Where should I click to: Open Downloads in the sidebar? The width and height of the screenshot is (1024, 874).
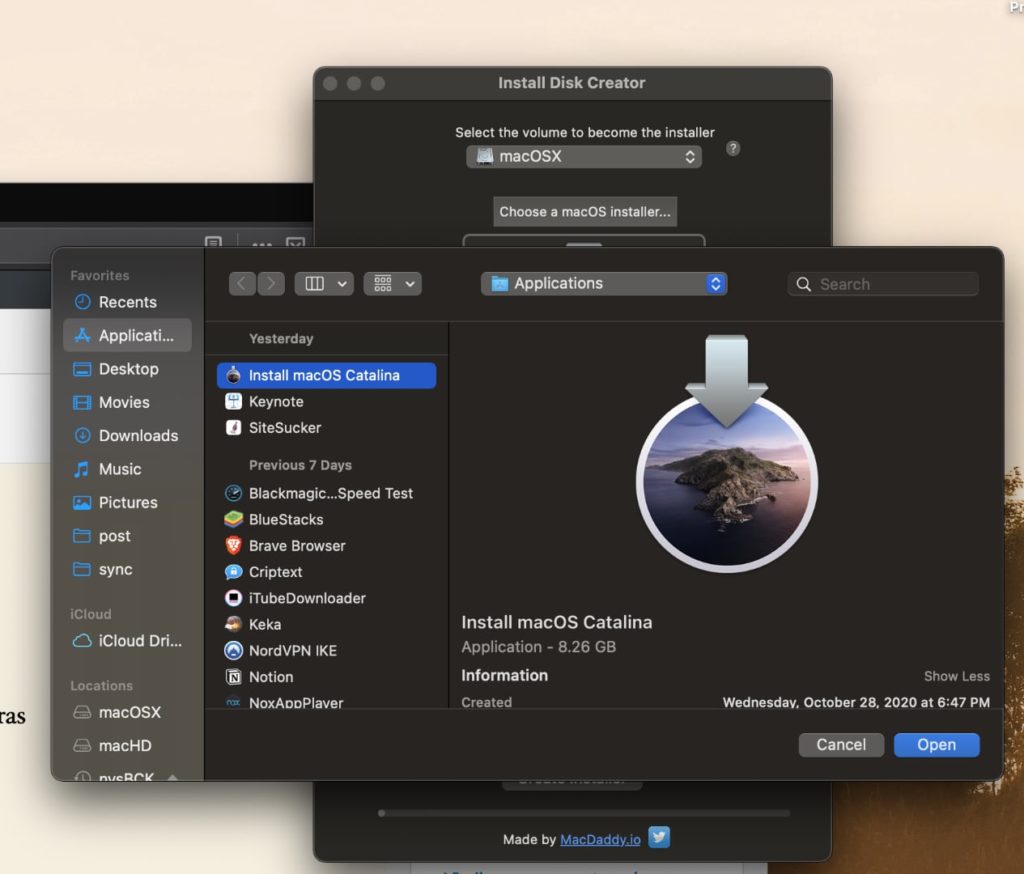(127, 435)
